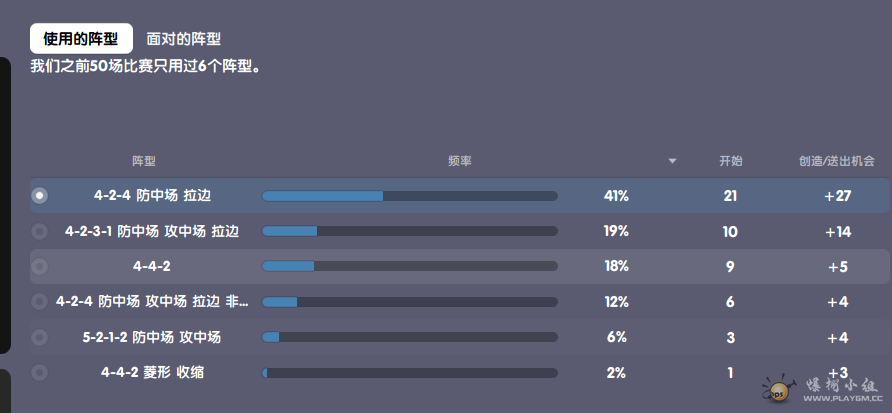Select the 4-2-4 防中场 攻中场 拉边 非… radio button
Image resolution: width=892 pixels, height=413 pixels.
click(40, 301)
